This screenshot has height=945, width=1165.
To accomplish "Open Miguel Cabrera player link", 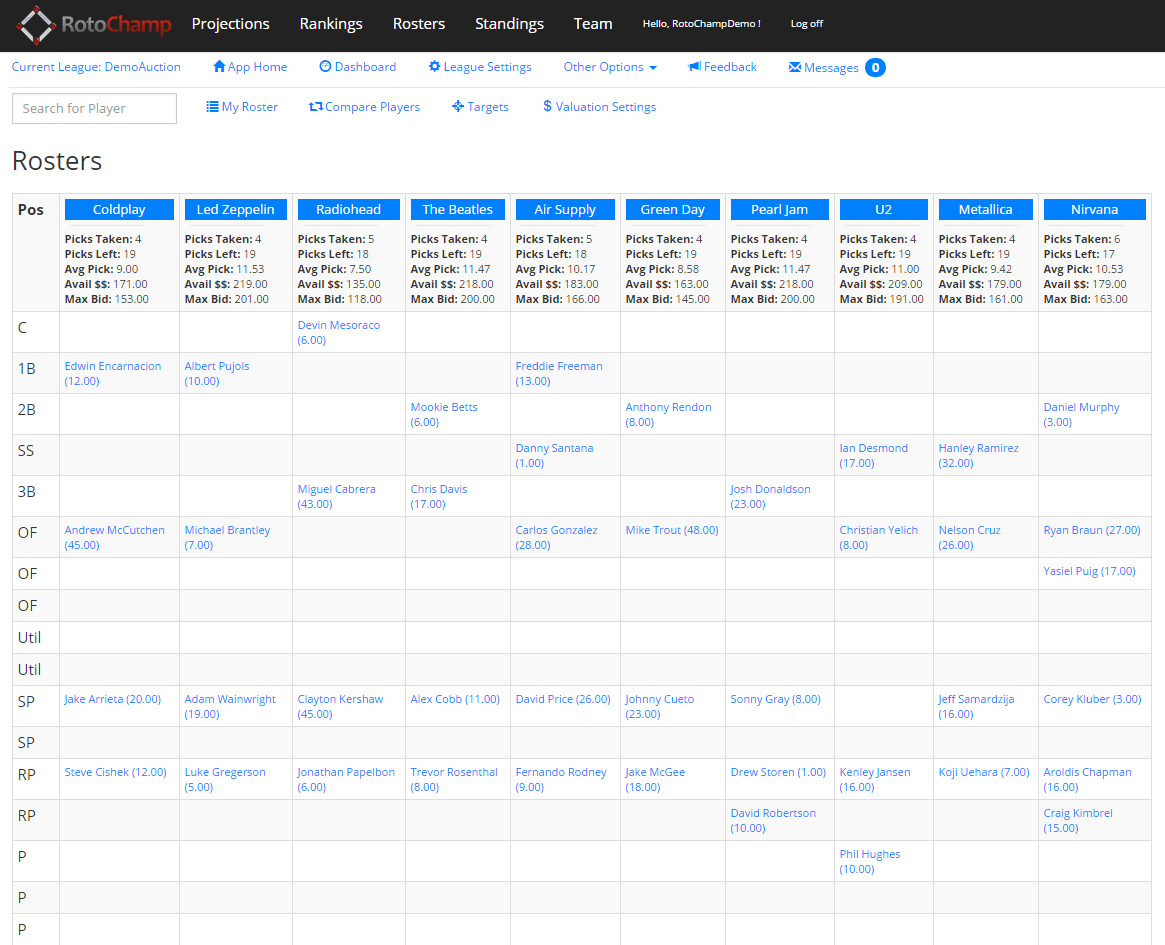I will 337,496.
